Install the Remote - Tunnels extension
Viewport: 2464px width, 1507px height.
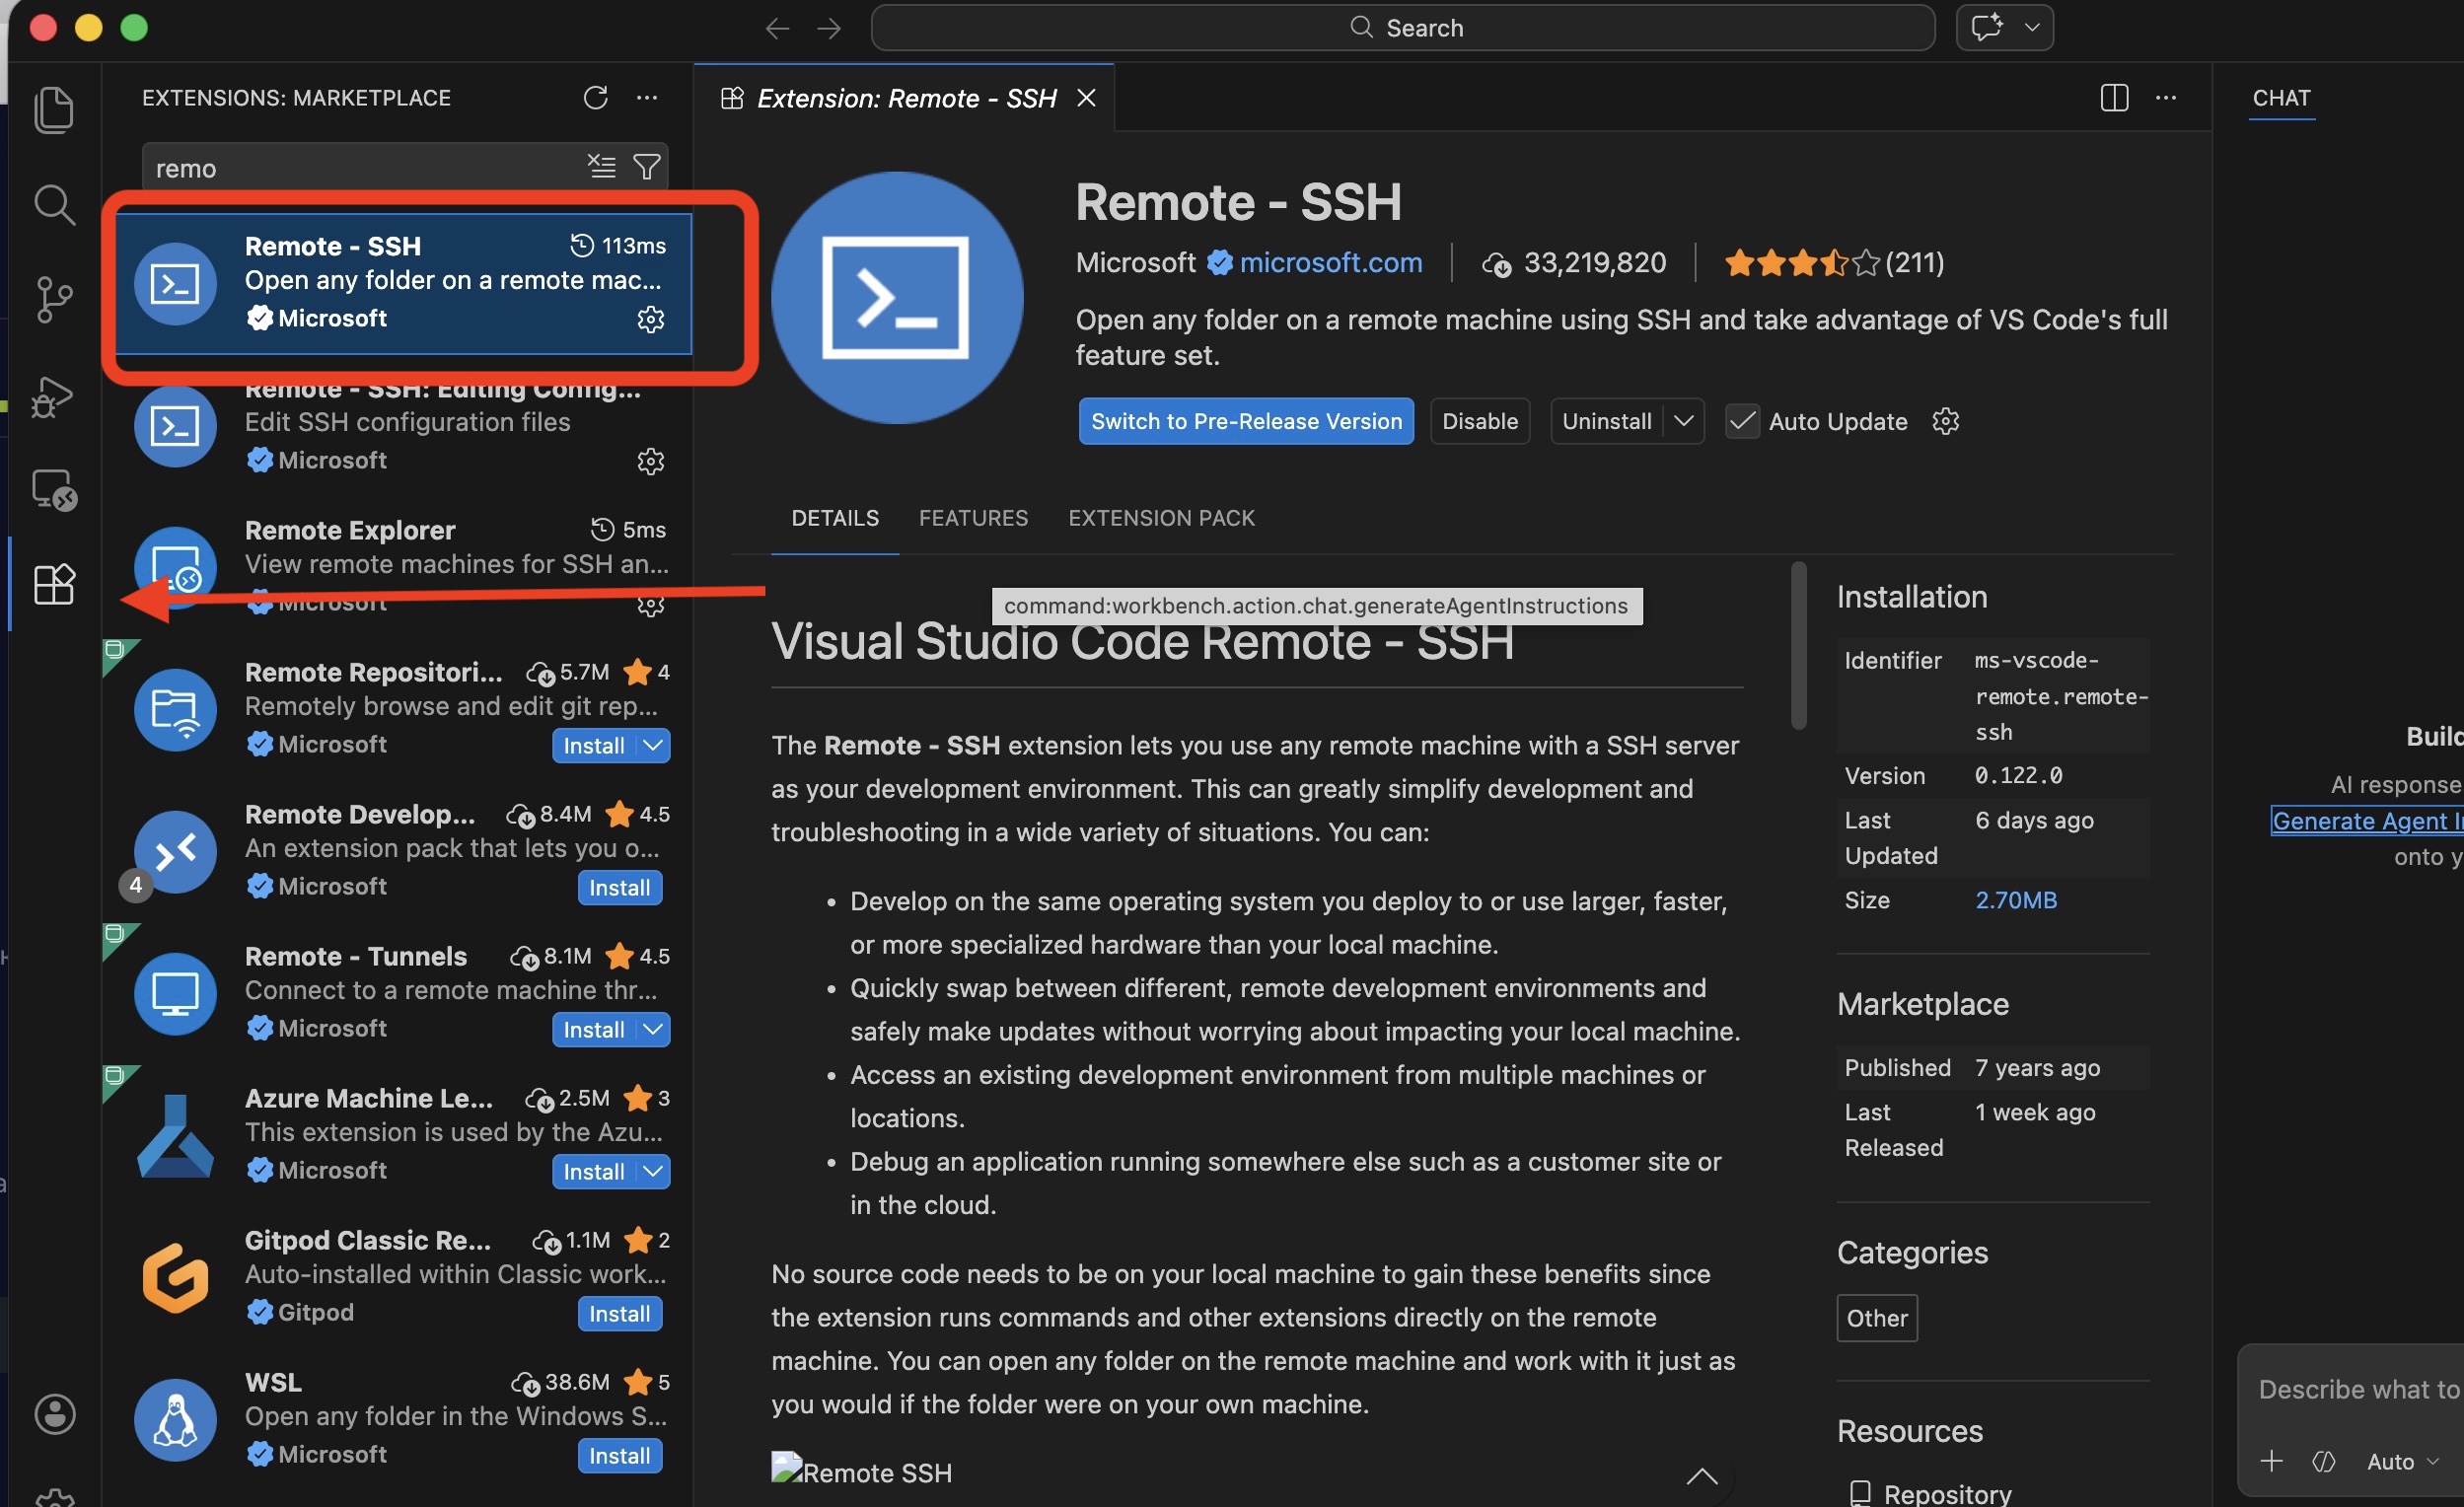(594, 1029)
